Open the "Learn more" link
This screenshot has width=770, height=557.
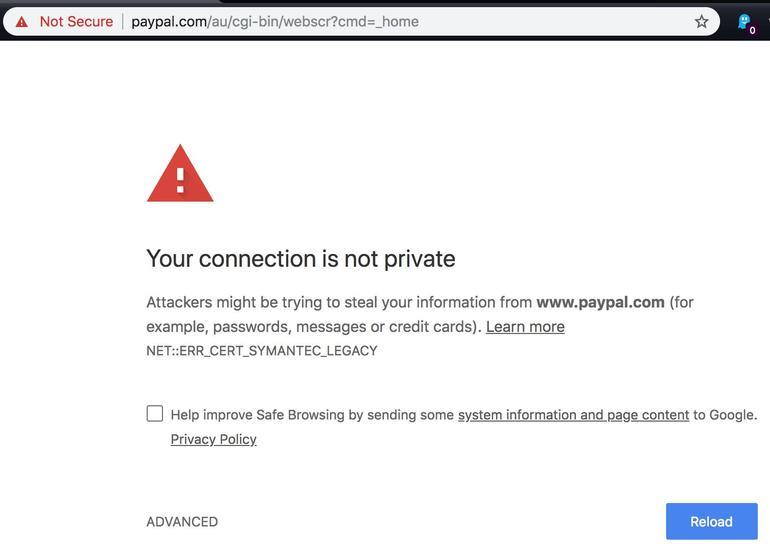tap(525, 327)
